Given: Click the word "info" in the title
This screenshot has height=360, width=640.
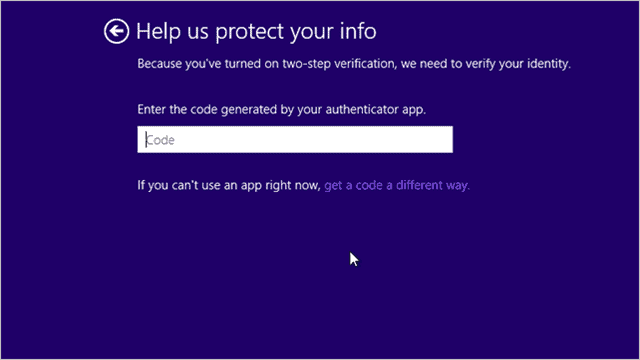Looking at the screenshot, I should tap(358, 31).
